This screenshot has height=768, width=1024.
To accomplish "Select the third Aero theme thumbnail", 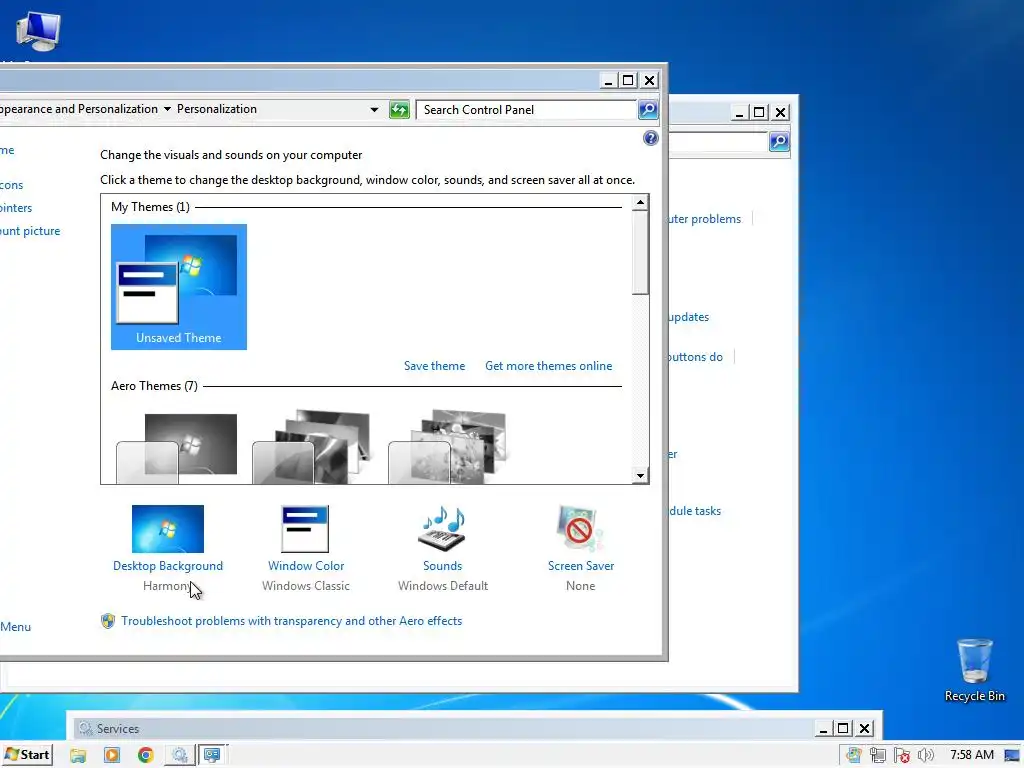I will tap(447, 447).
